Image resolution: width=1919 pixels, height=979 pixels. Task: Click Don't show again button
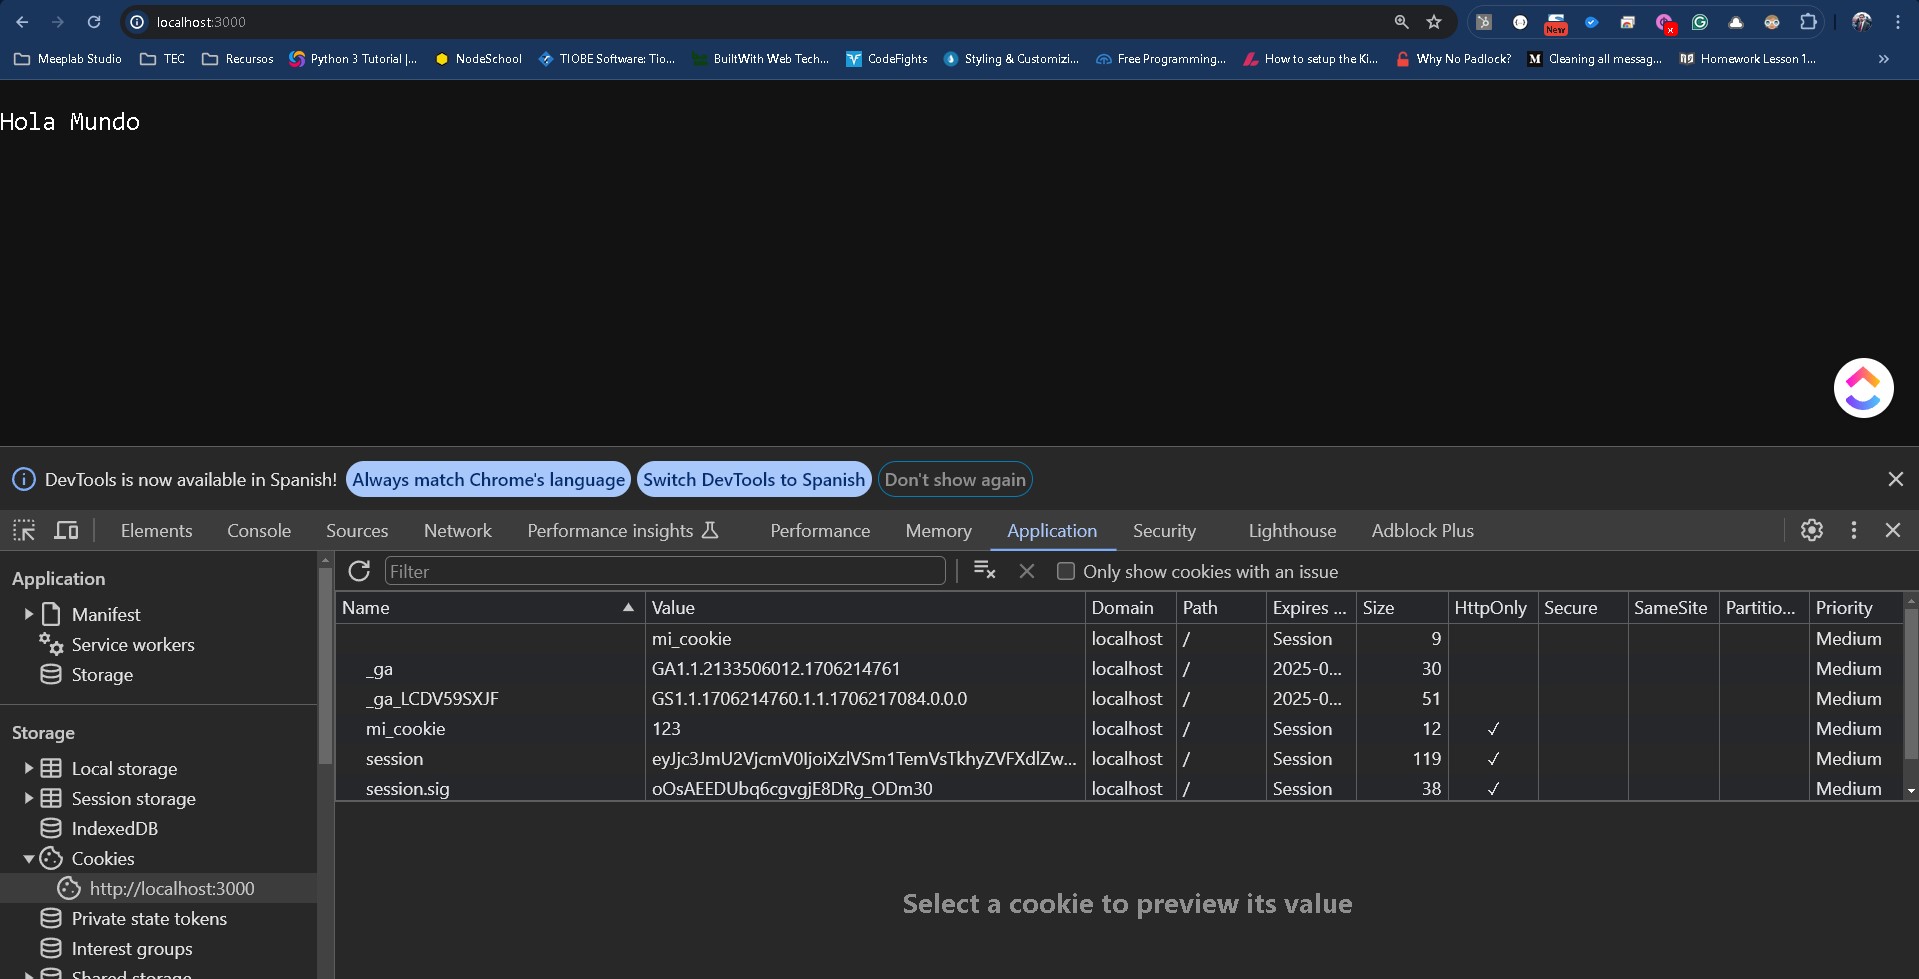(x=954, y=479)
